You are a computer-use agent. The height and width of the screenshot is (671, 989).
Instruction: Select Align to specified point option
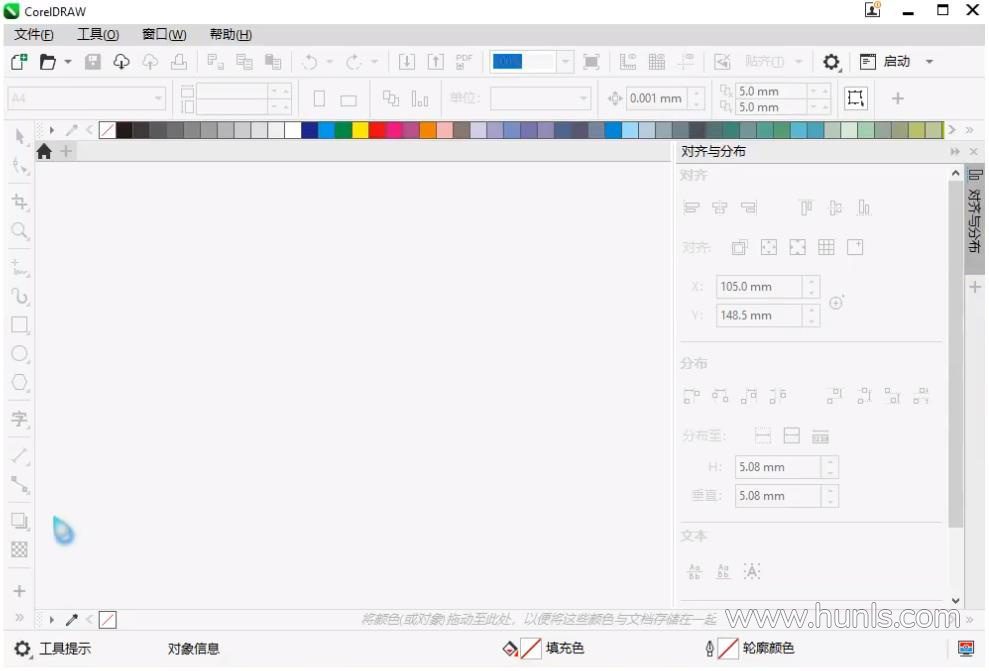pyautogui.click(x=855, y=247)
